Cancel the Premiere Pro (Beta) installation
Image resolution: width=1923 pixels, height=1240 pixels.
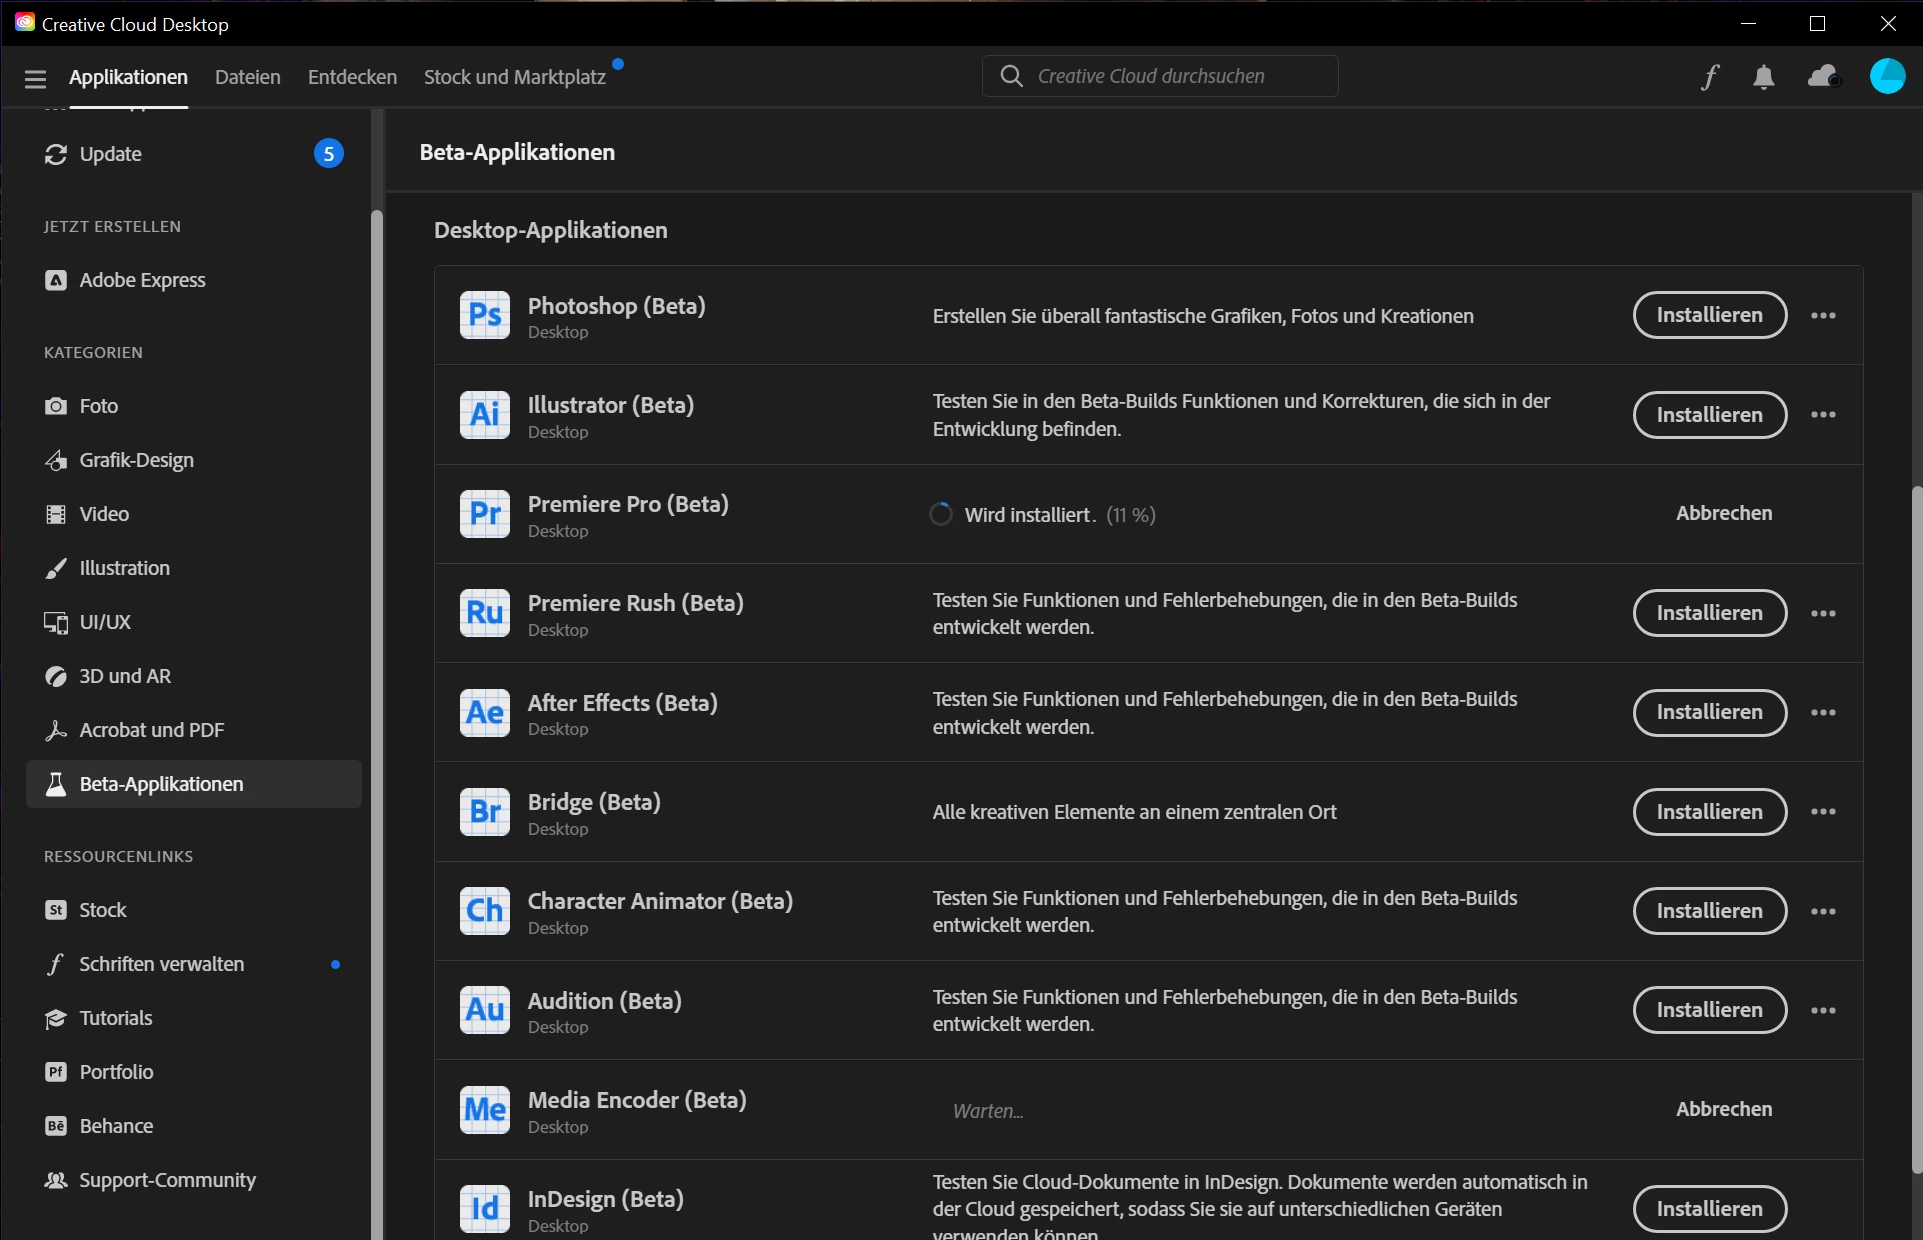(x=1723, y=513)
